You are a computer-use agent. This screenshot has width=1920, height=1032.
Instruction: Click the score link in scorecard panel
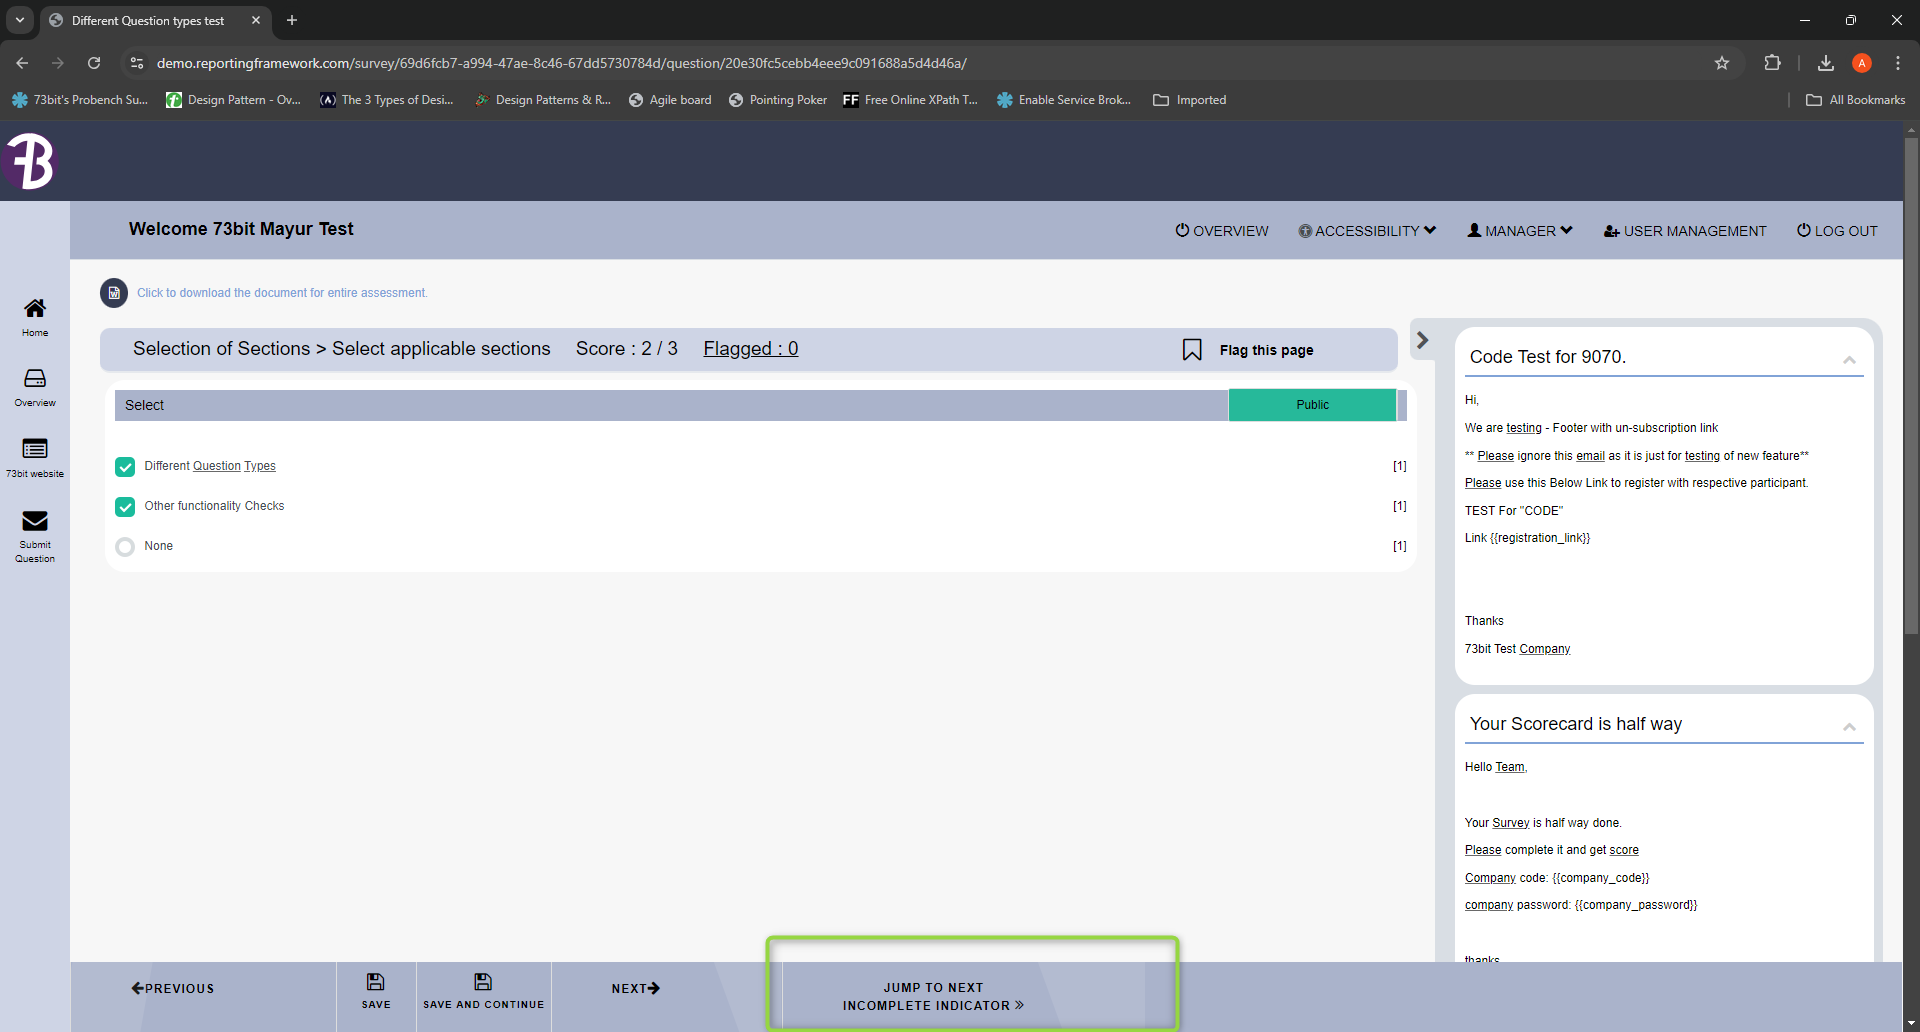(1624, 850)
